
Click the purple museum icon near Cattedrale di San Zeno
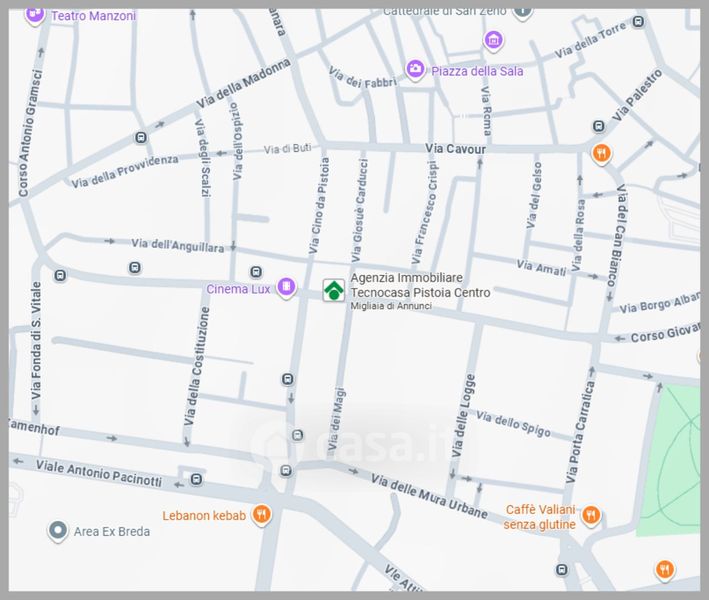[492, 40]
